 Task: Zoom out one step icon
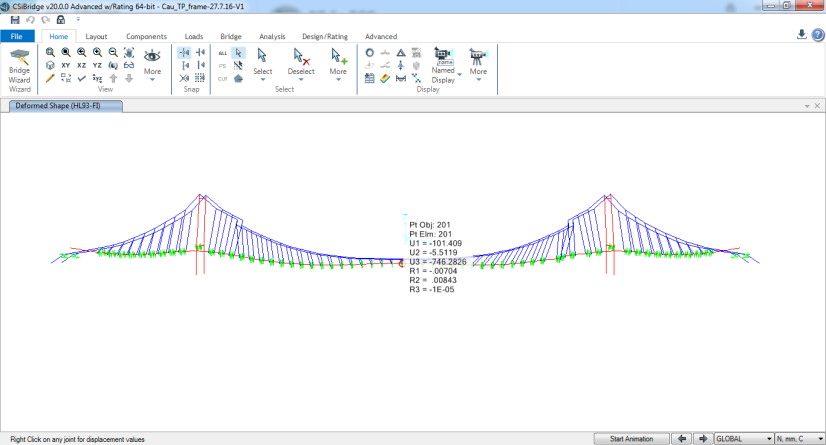click(x=113, y=53)
